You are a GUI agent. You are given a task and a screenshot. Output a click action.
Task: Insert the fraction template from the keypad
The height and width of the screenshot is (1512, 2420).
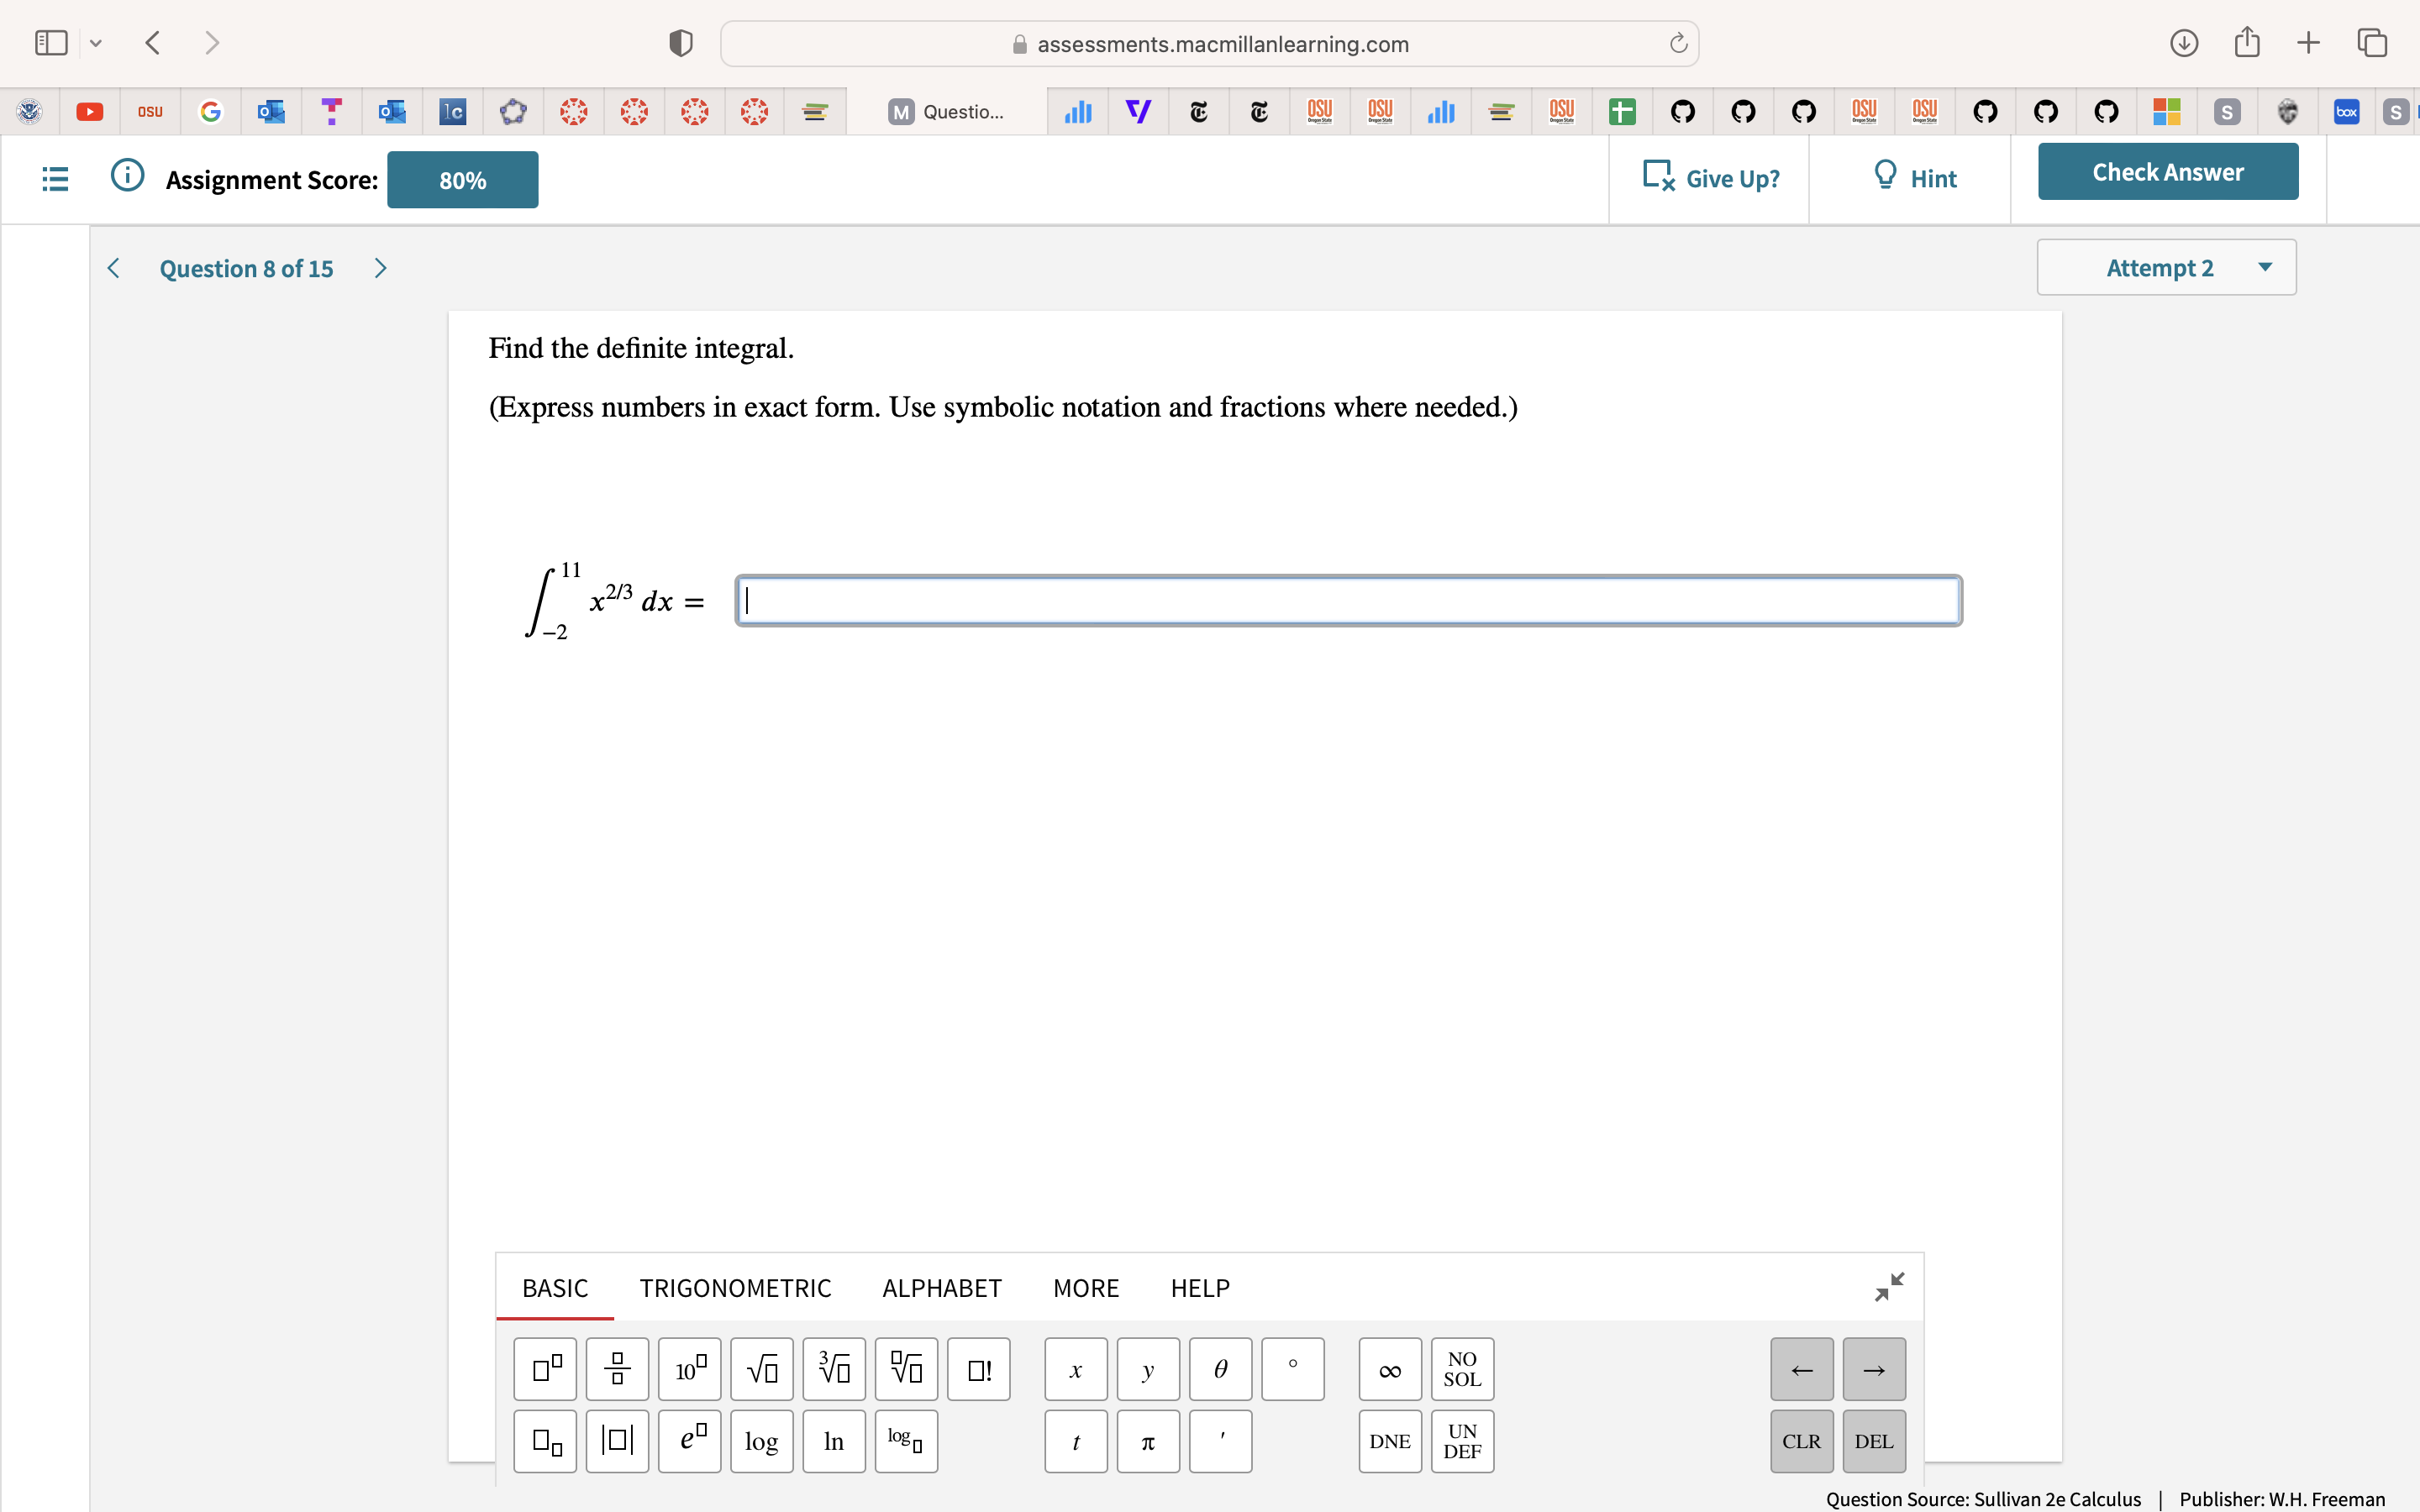click(617, 1368)
